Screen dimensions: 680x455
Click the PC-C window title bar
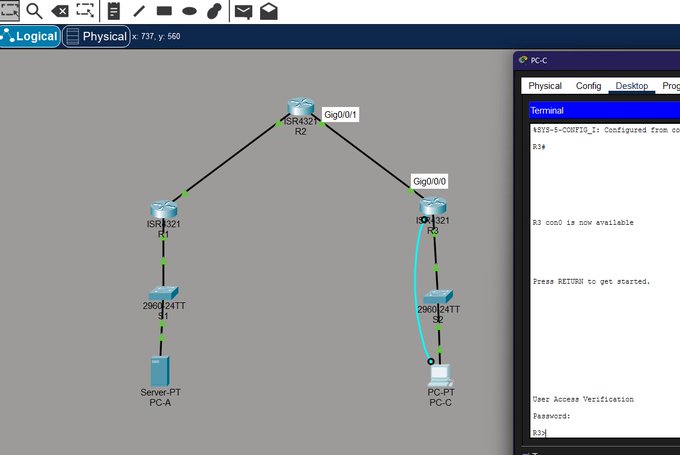[x=597, y=60]
